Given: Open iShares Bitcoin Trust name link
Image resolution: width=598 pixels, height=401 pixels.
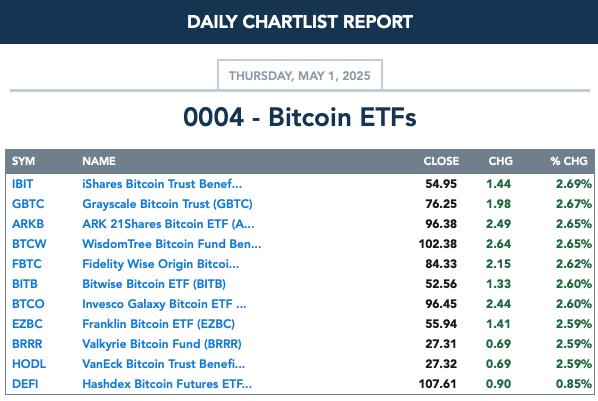Looking at the screenshot, I should tap(162, 184).
